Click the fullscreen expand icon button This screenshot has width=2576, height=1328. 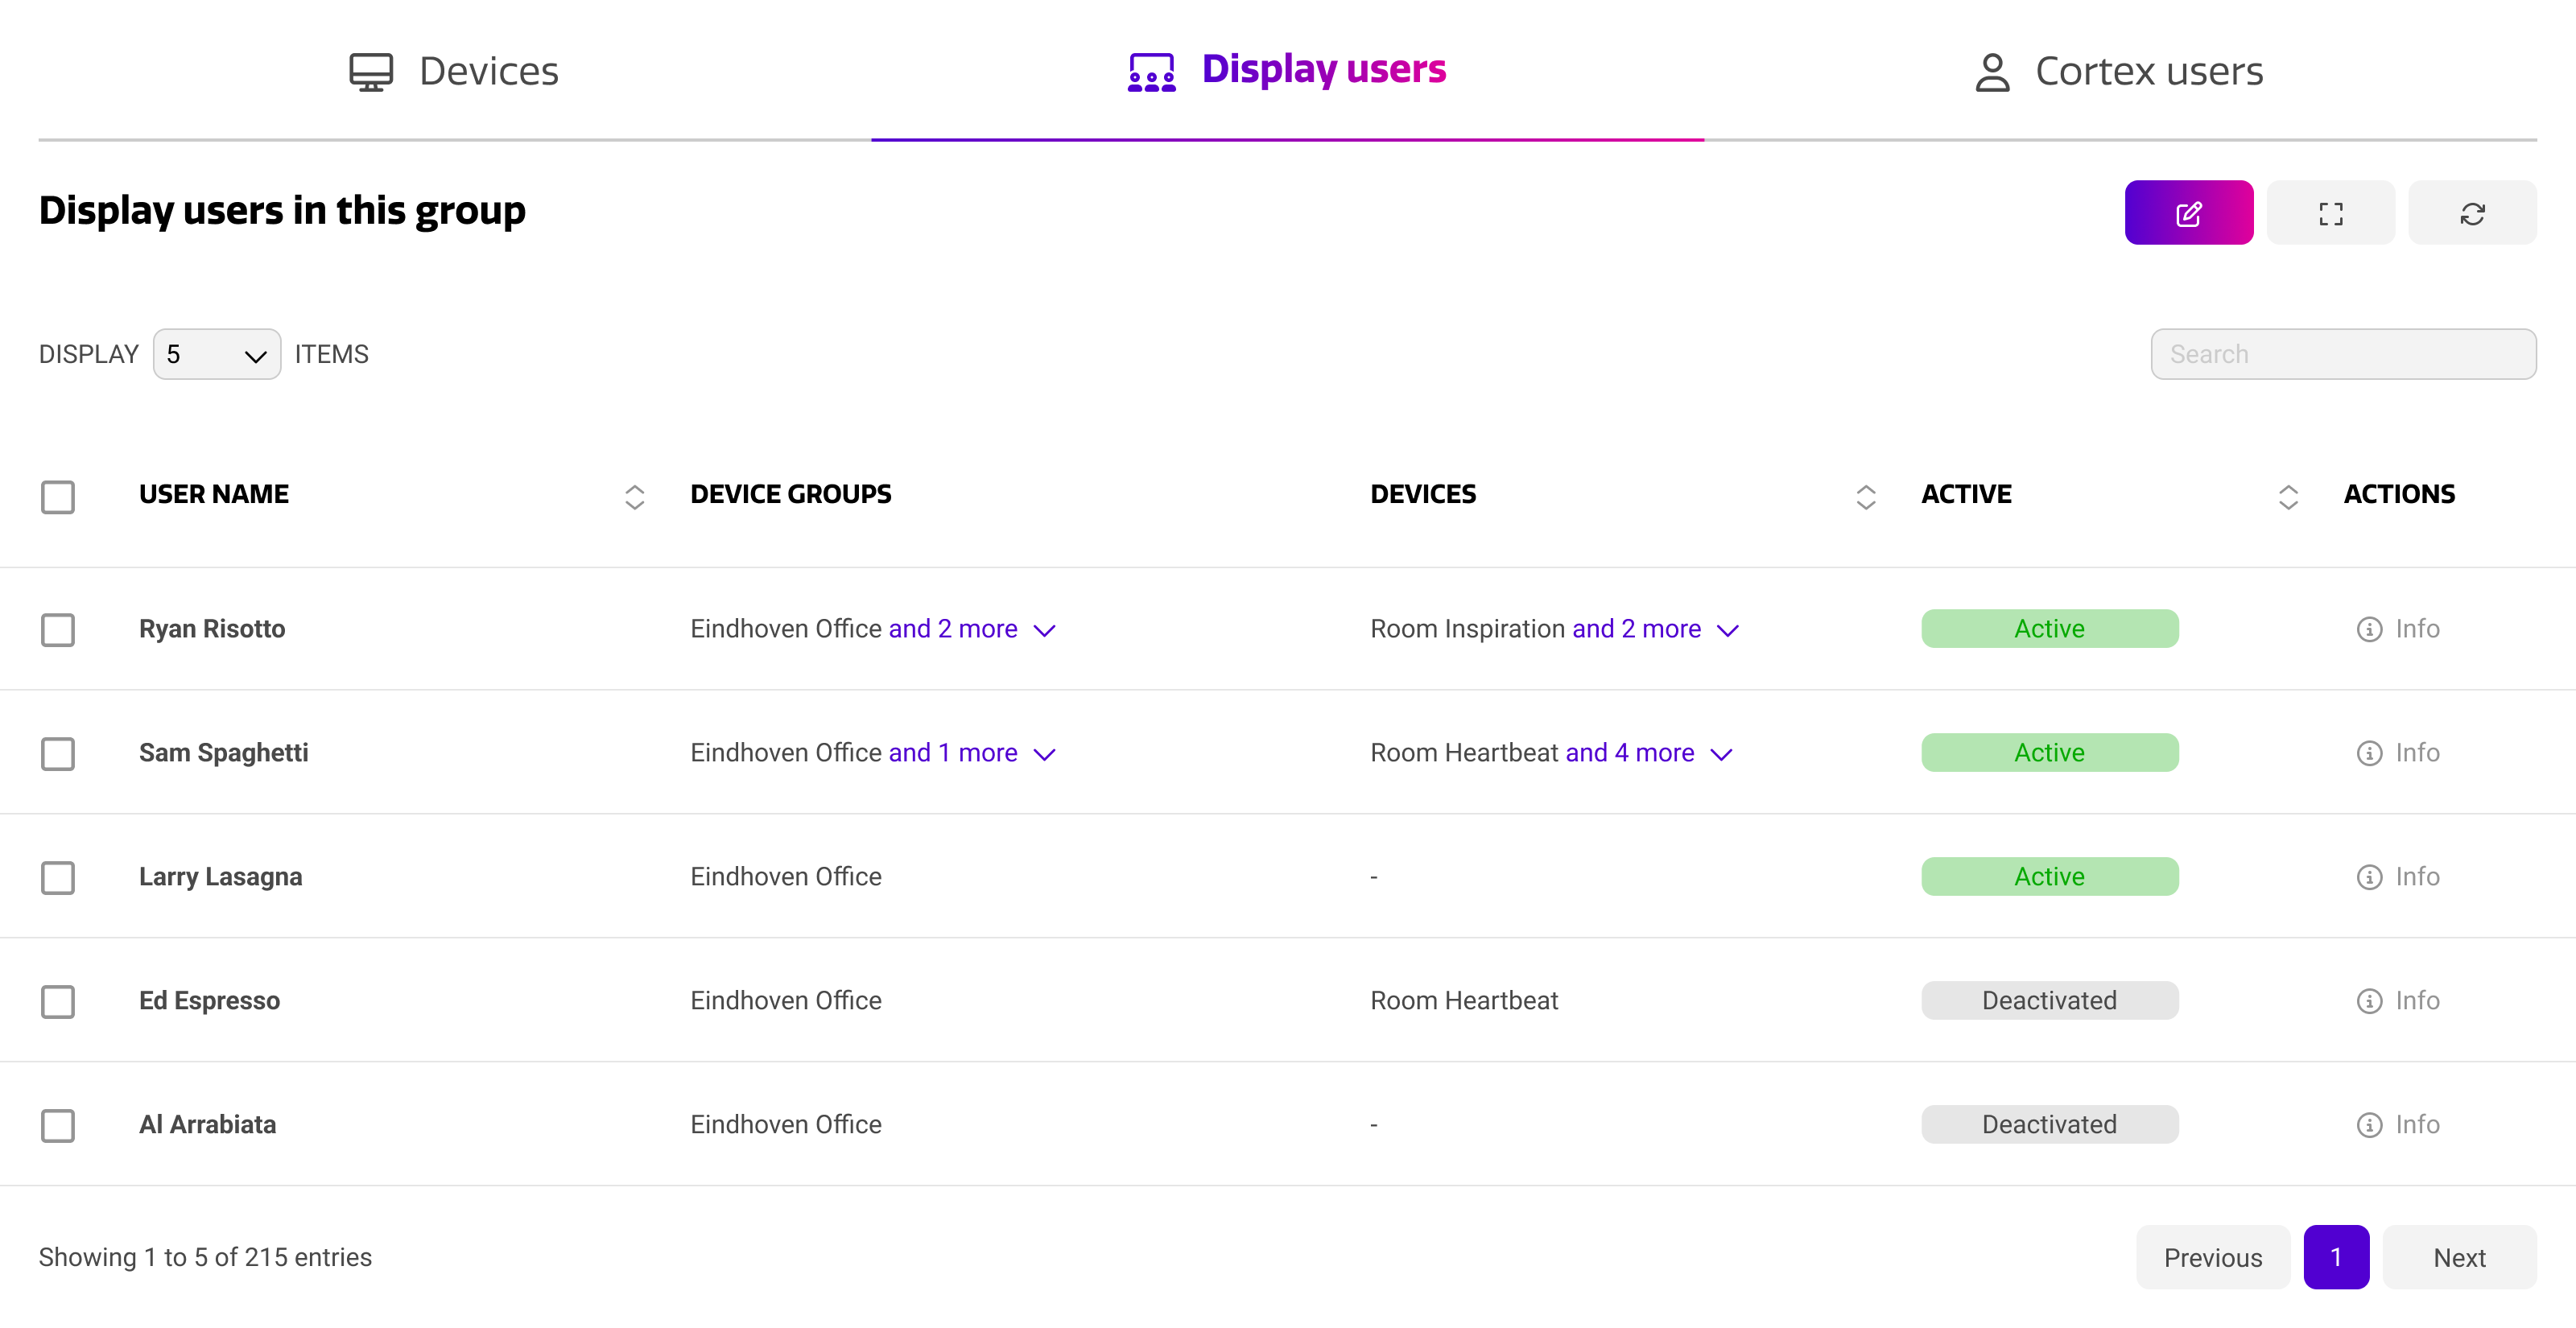pos(2330,213)
